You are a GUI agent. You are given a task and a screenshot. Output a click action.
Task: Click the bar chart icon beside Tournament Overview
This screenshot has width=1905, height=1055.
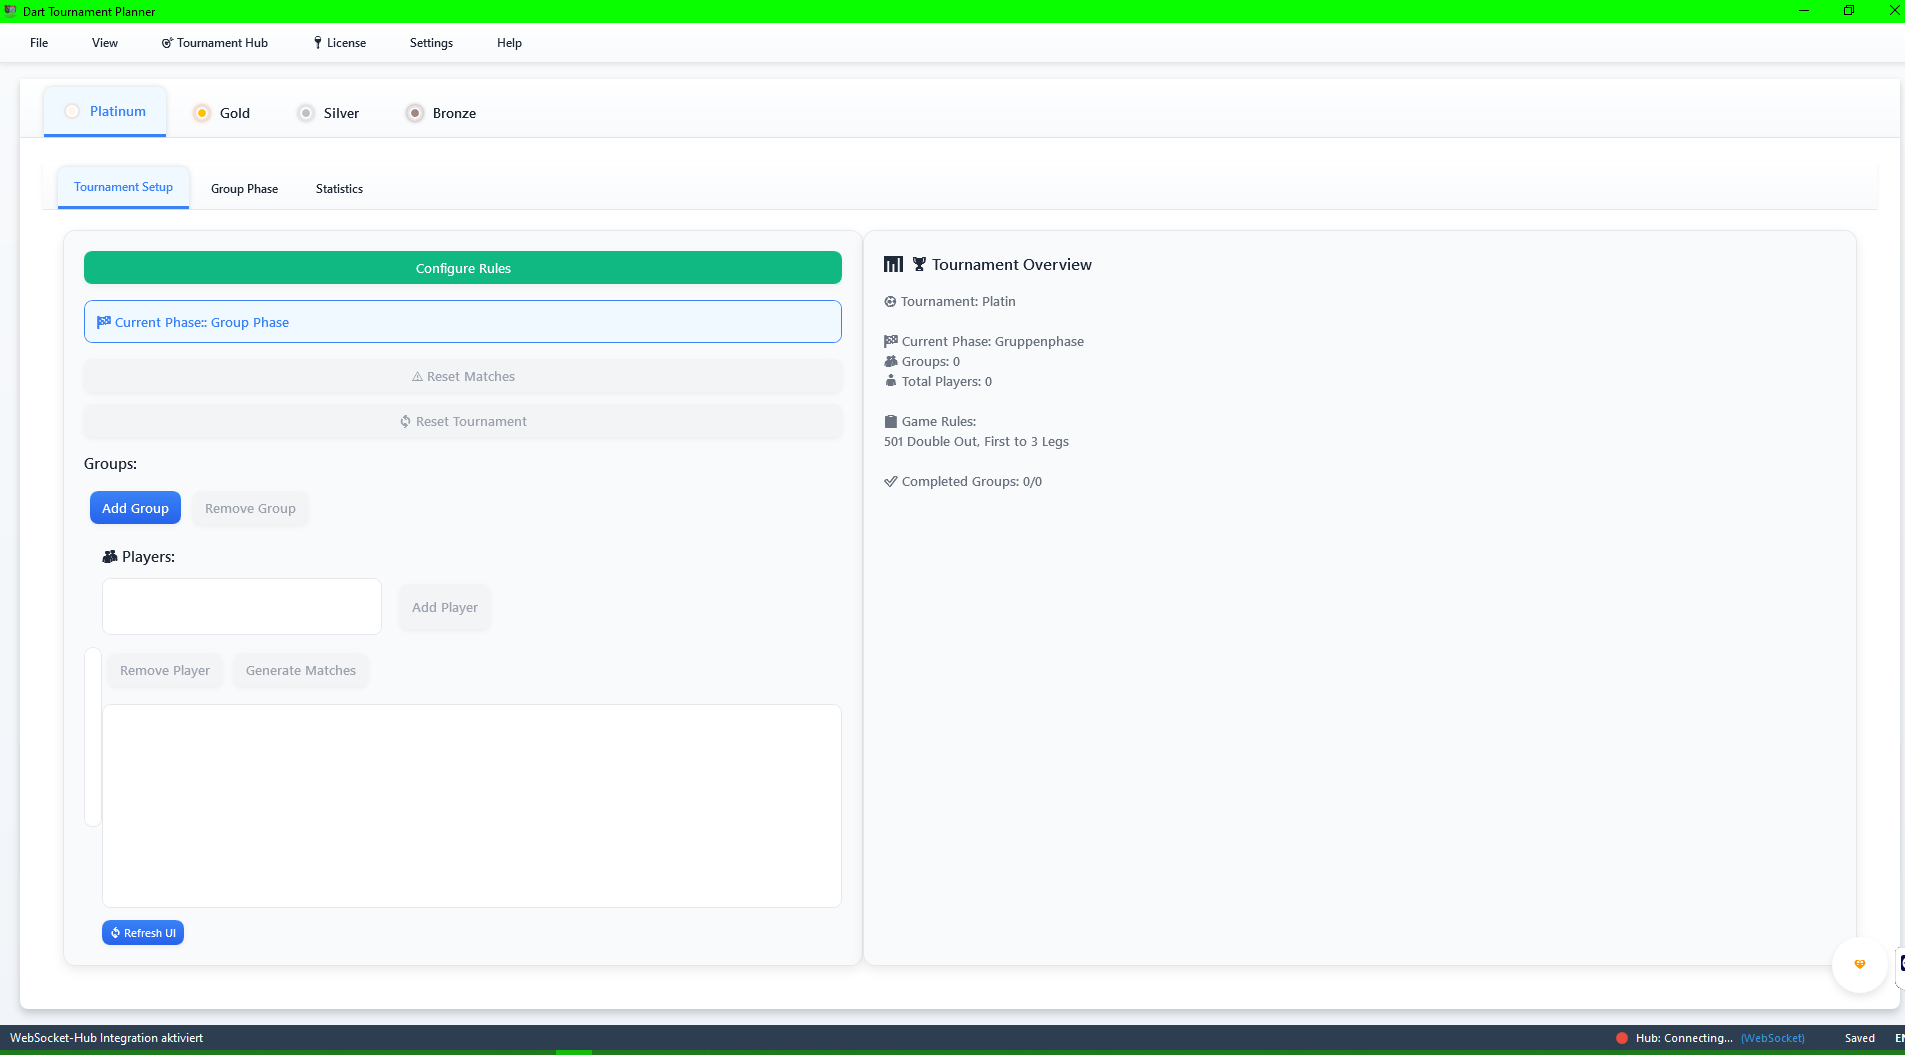click(x=893, y=264)
